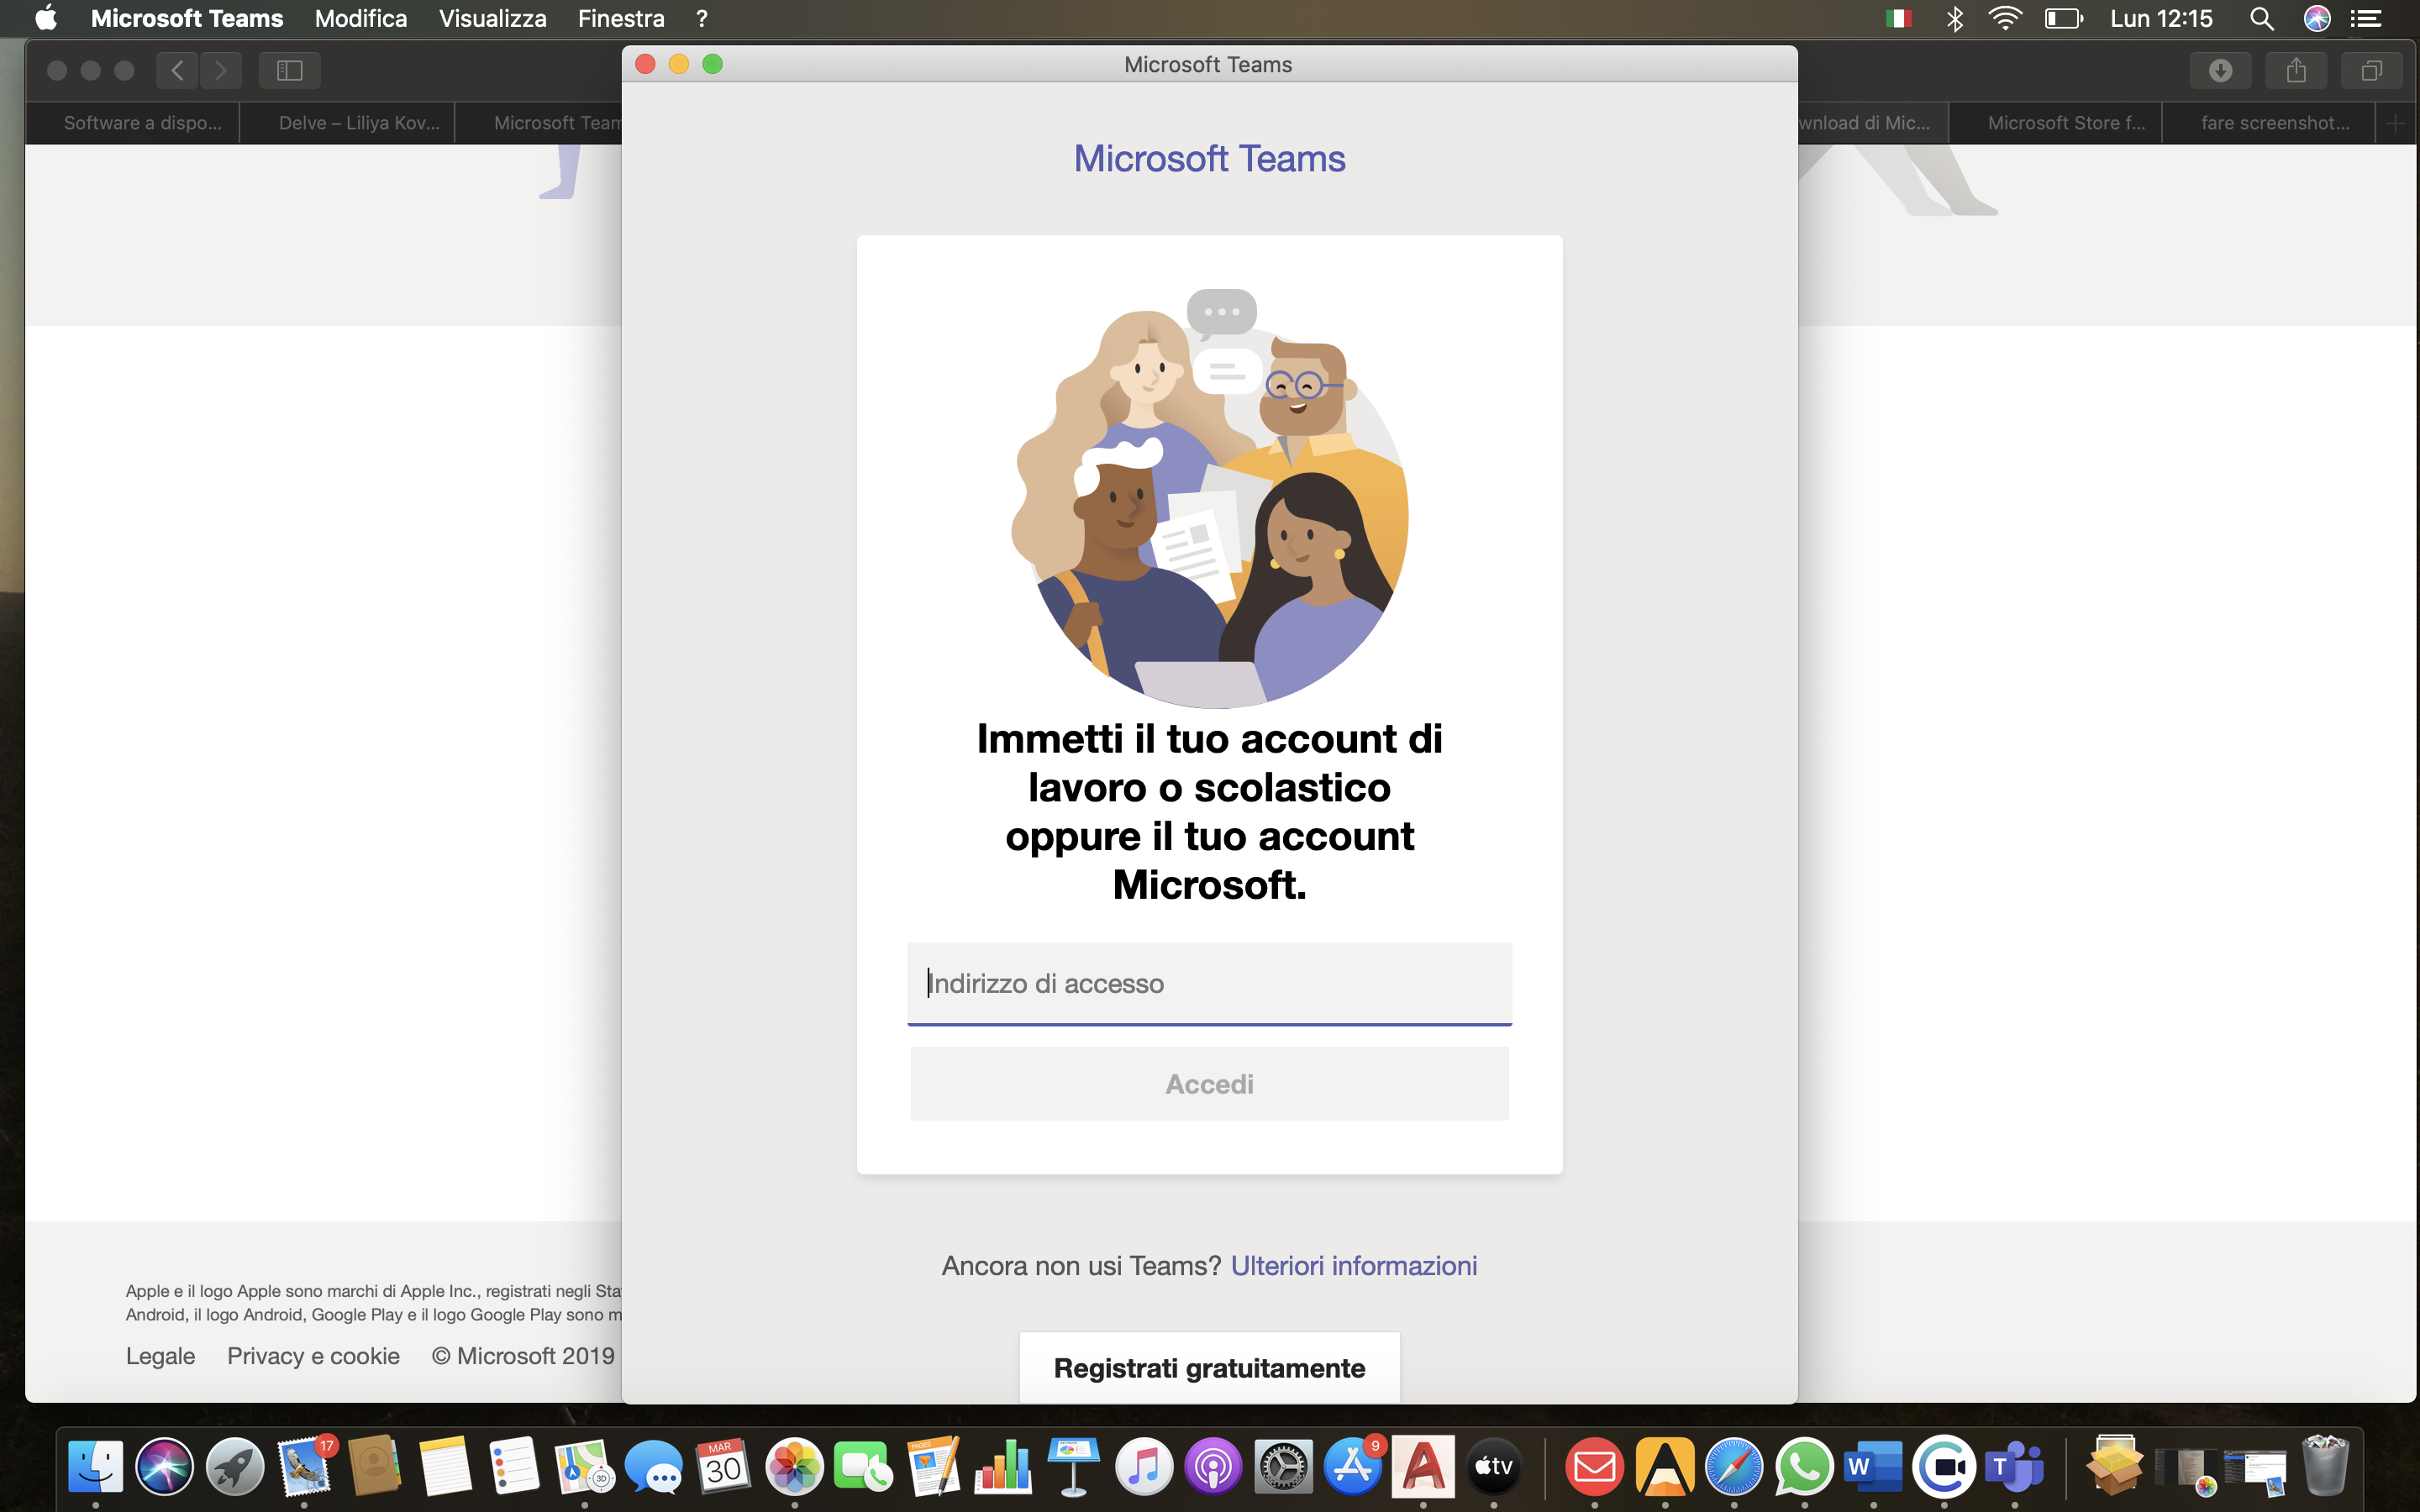Screen dimensions: 2420x1512
Task: Toggle Safari's sidebar button
Action: pos(290,70)
